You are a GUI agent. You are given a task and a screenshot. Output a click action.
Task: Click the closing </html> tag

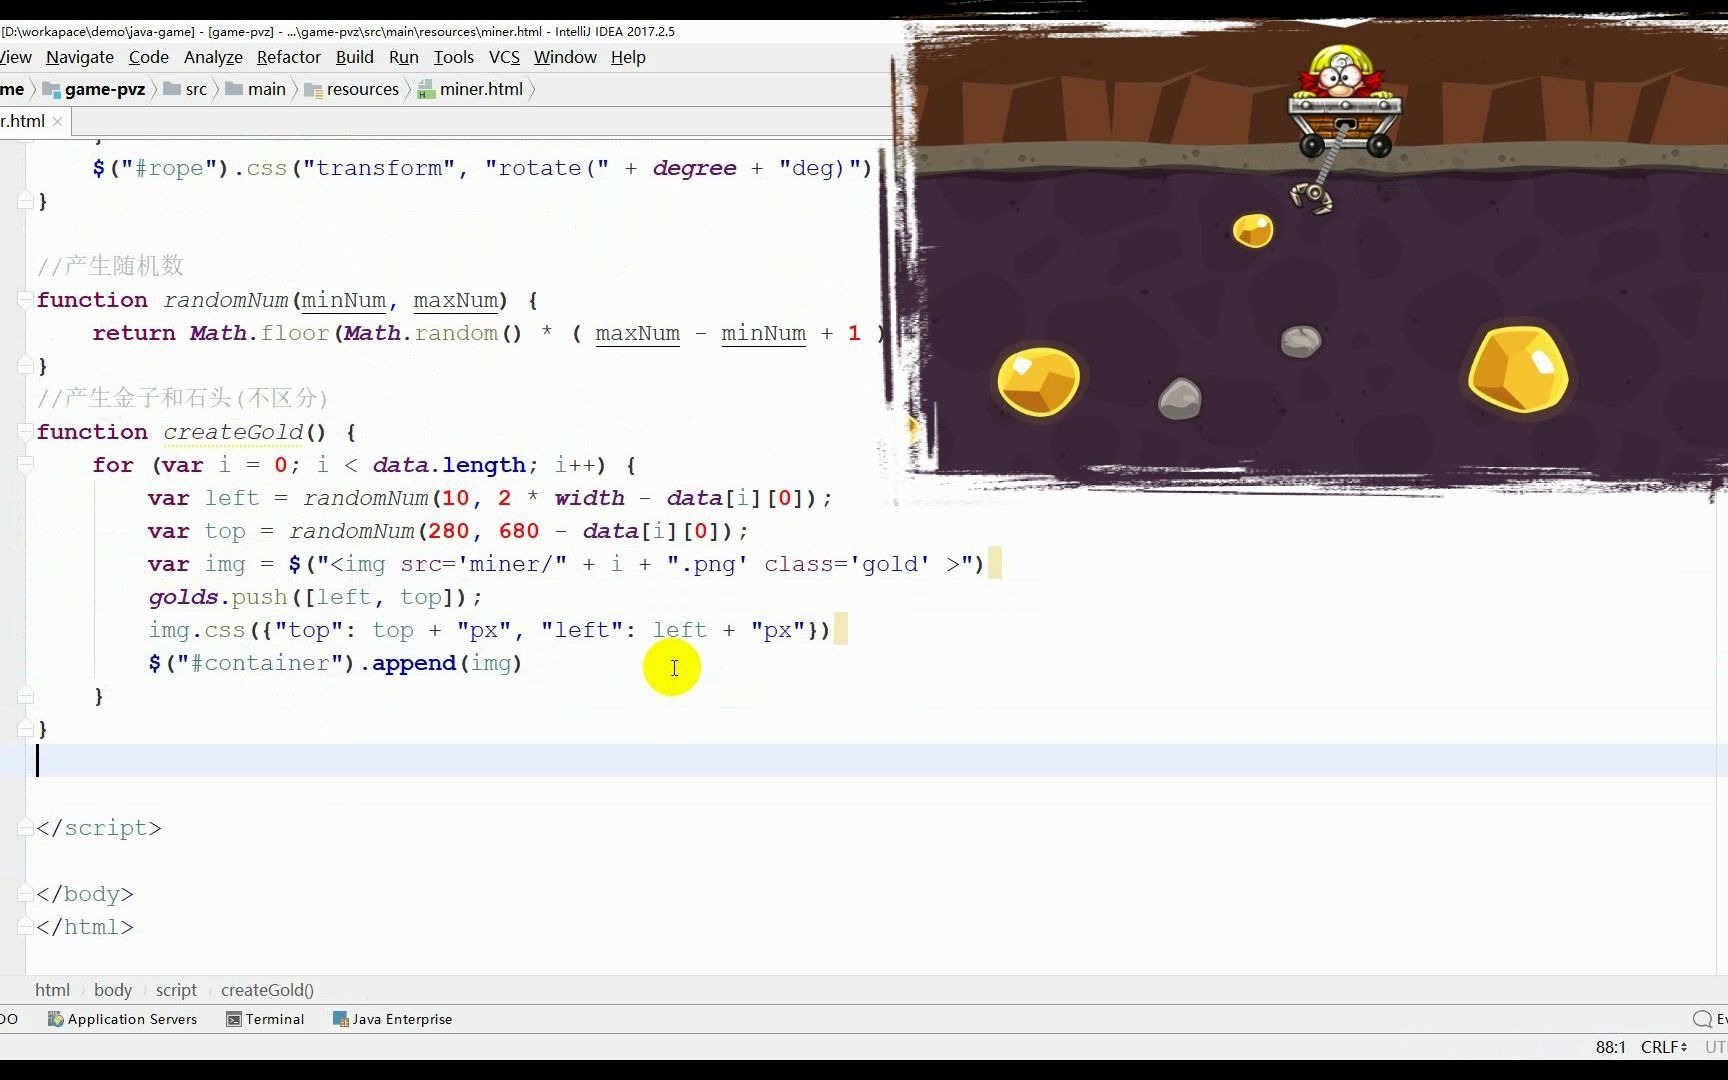pos(84,927)
